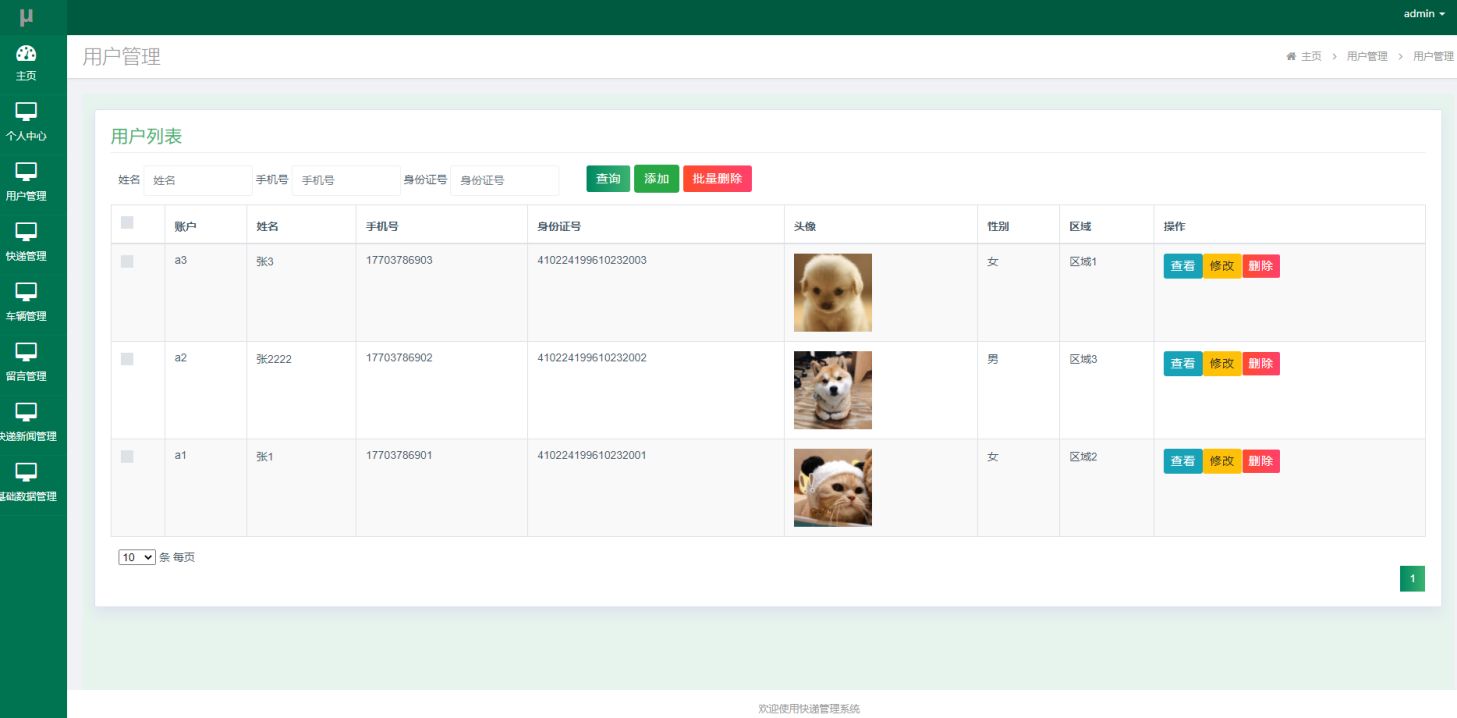This screenshot has height=718, width=1457.
Task: Go to 用户管理 breadcrumb link
Action: click(1367, 57)
